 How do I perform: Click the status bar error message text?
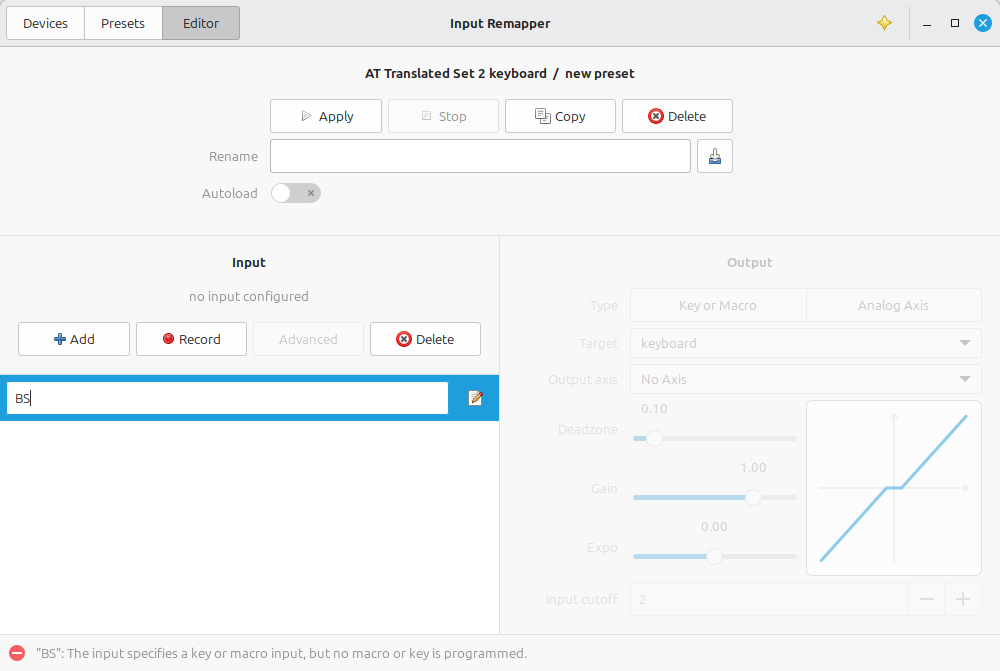click(281, 653)
